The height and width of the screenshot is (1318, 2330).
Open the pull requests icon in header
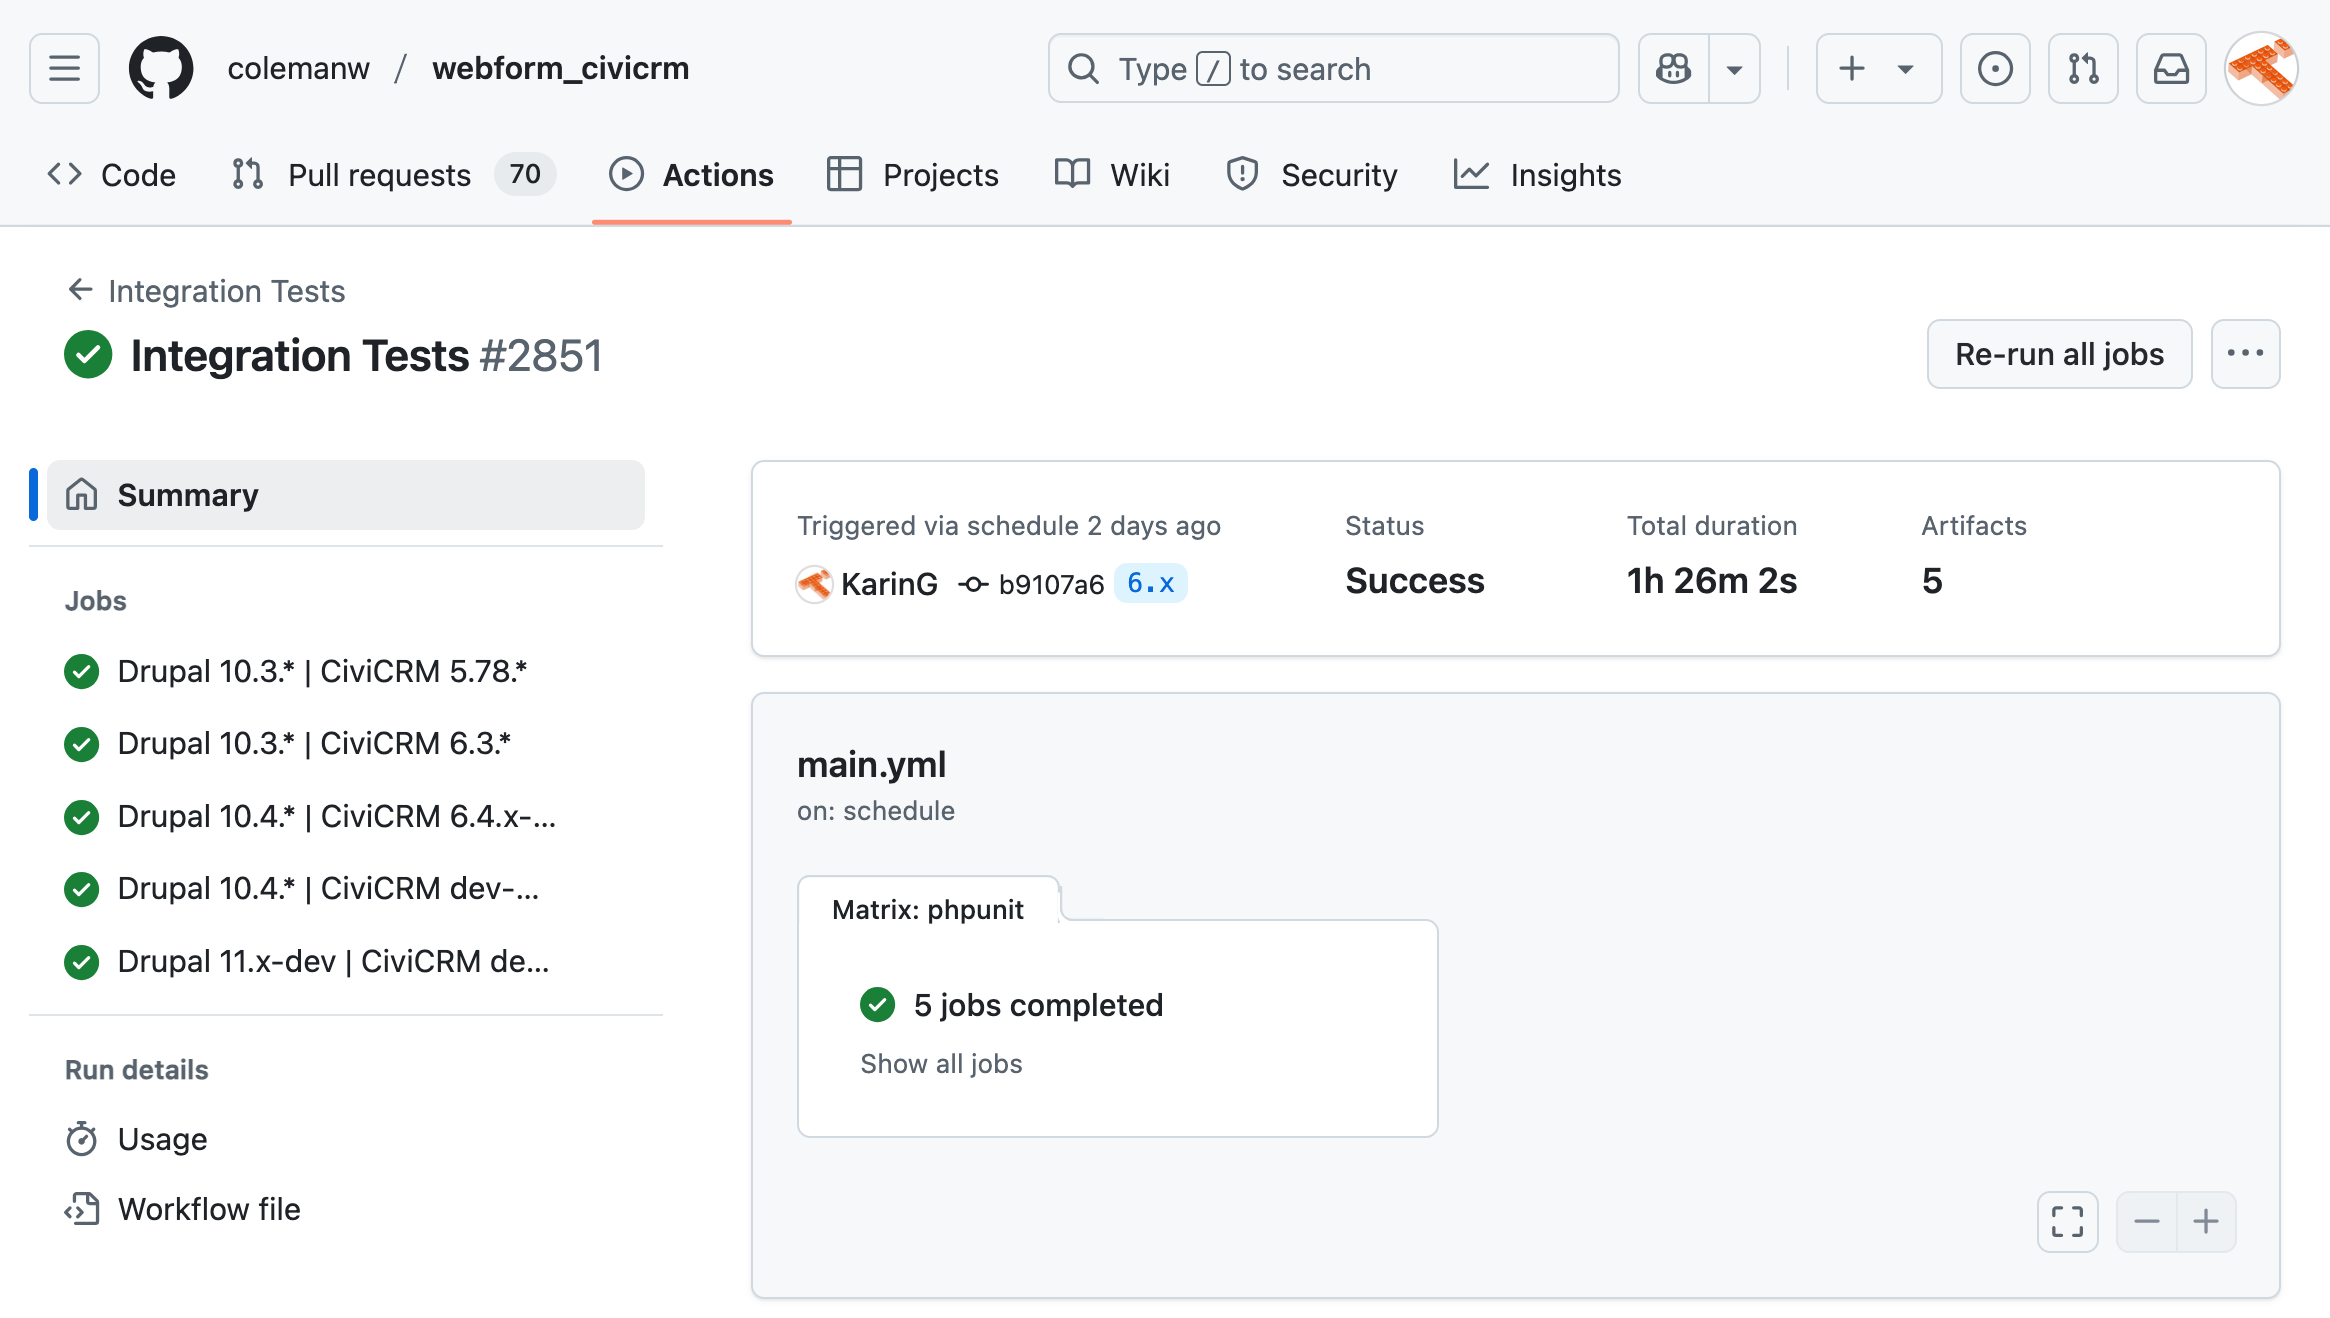[2083, 68]
